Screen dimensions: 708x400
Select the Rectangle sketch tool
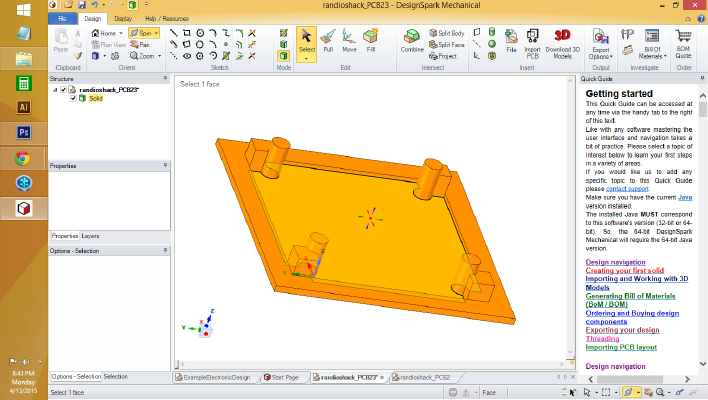(186, 33)
